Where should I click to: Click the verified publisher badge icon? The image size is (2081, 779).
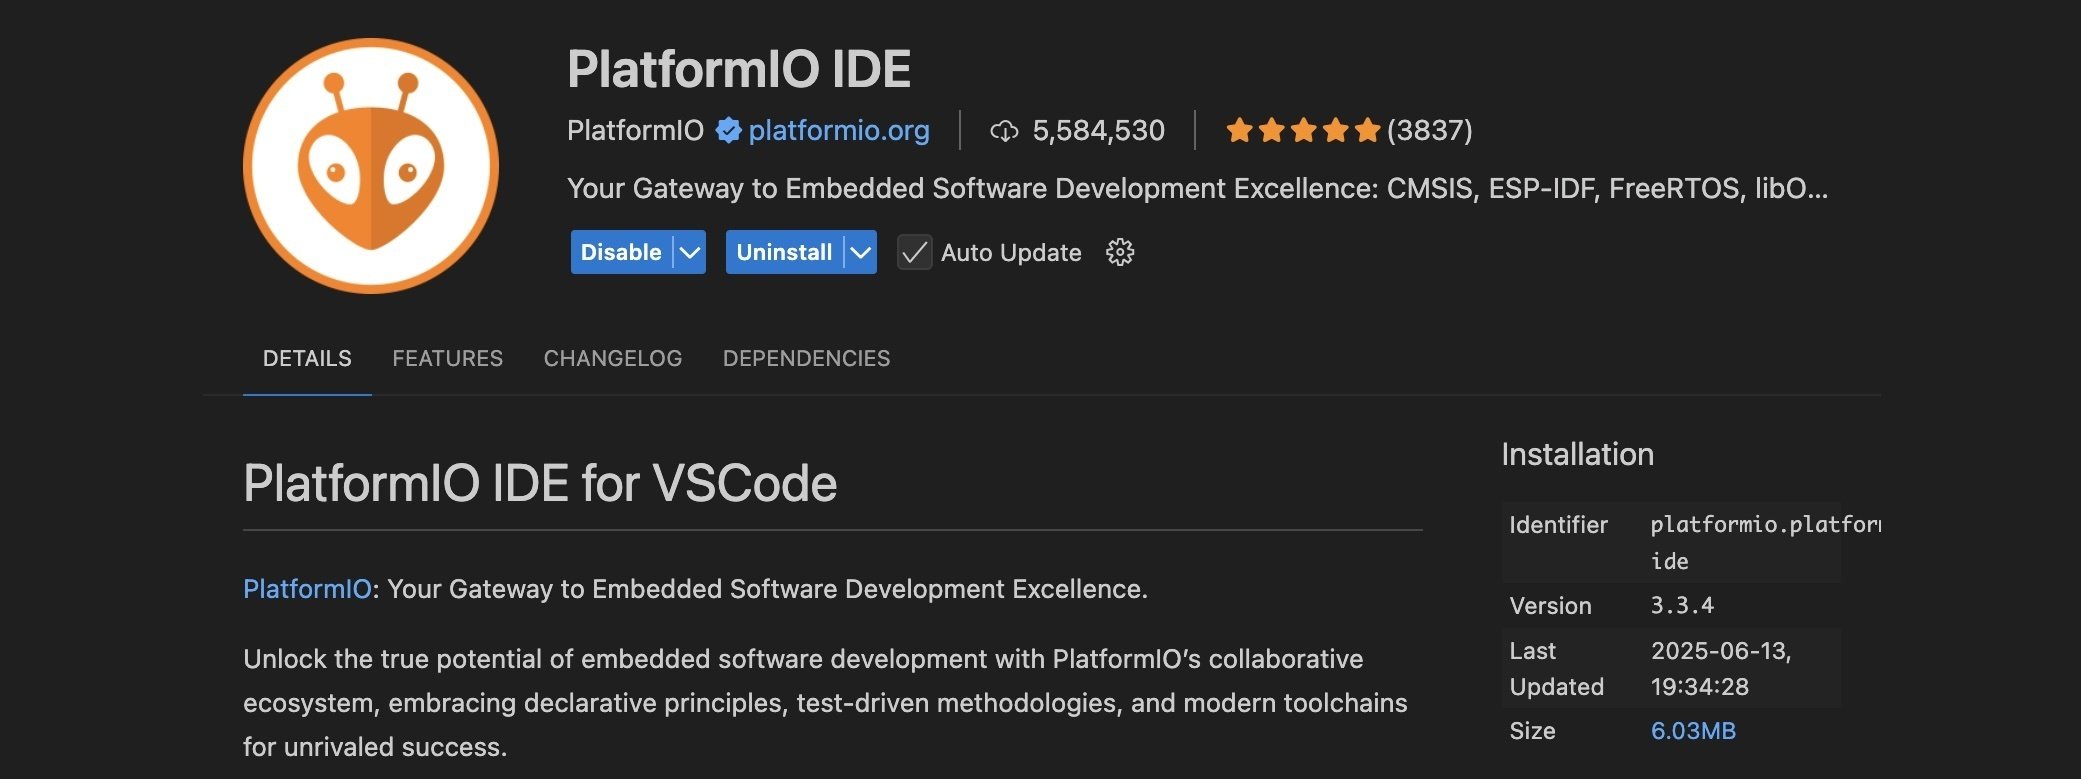[x=728, y=130]
